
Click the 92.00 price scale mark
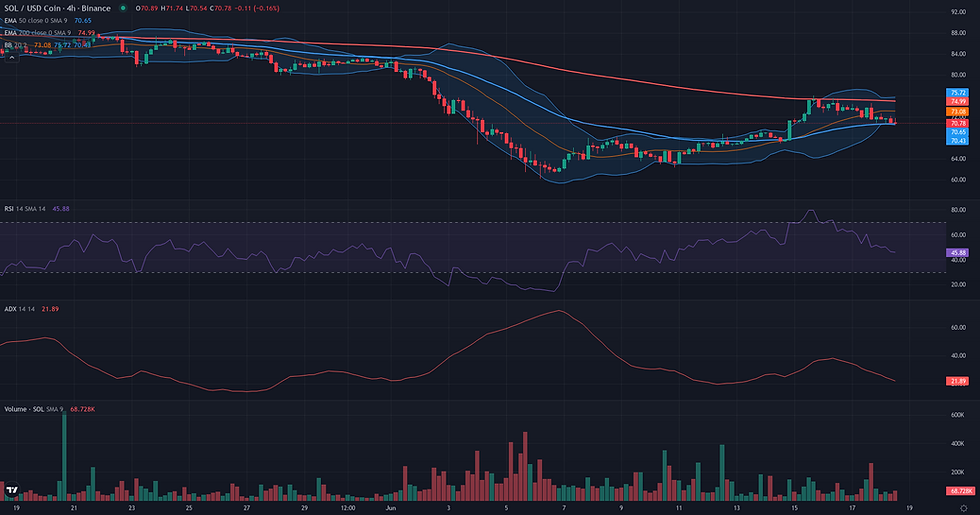point(958,12)
